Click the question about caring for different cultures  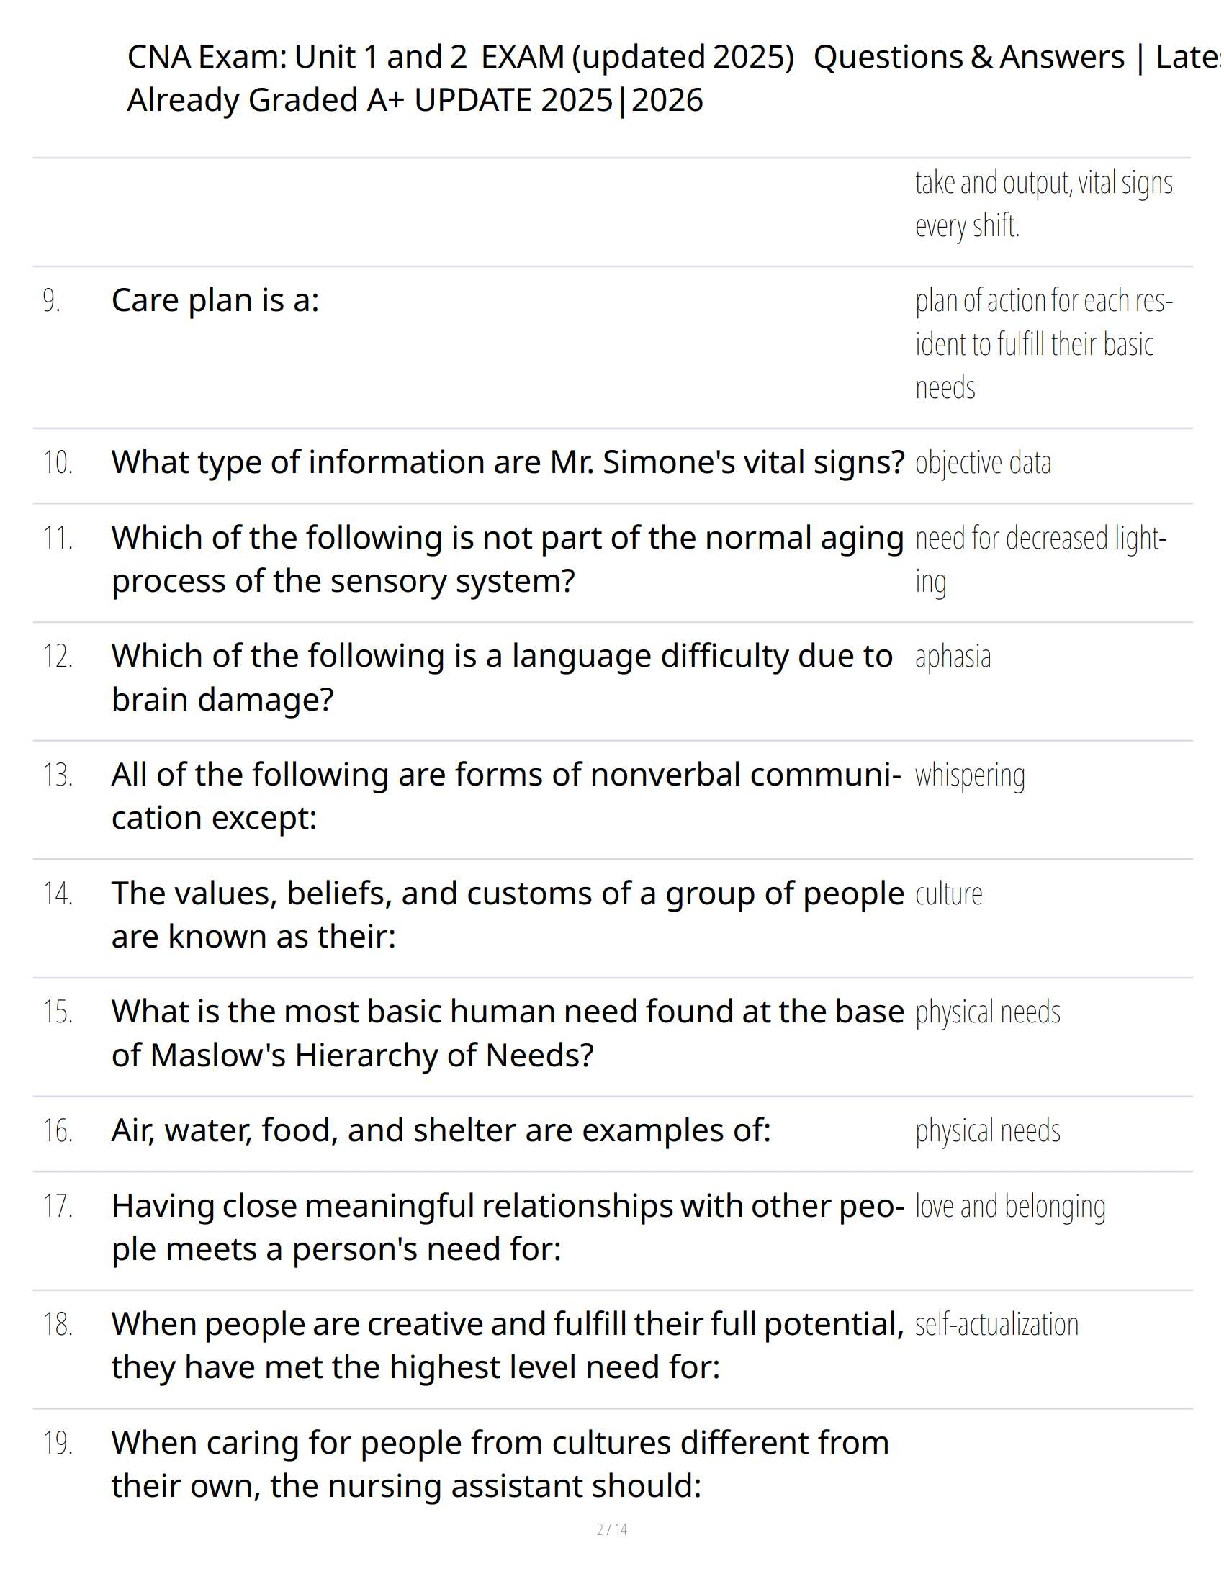coord(499,1464)
